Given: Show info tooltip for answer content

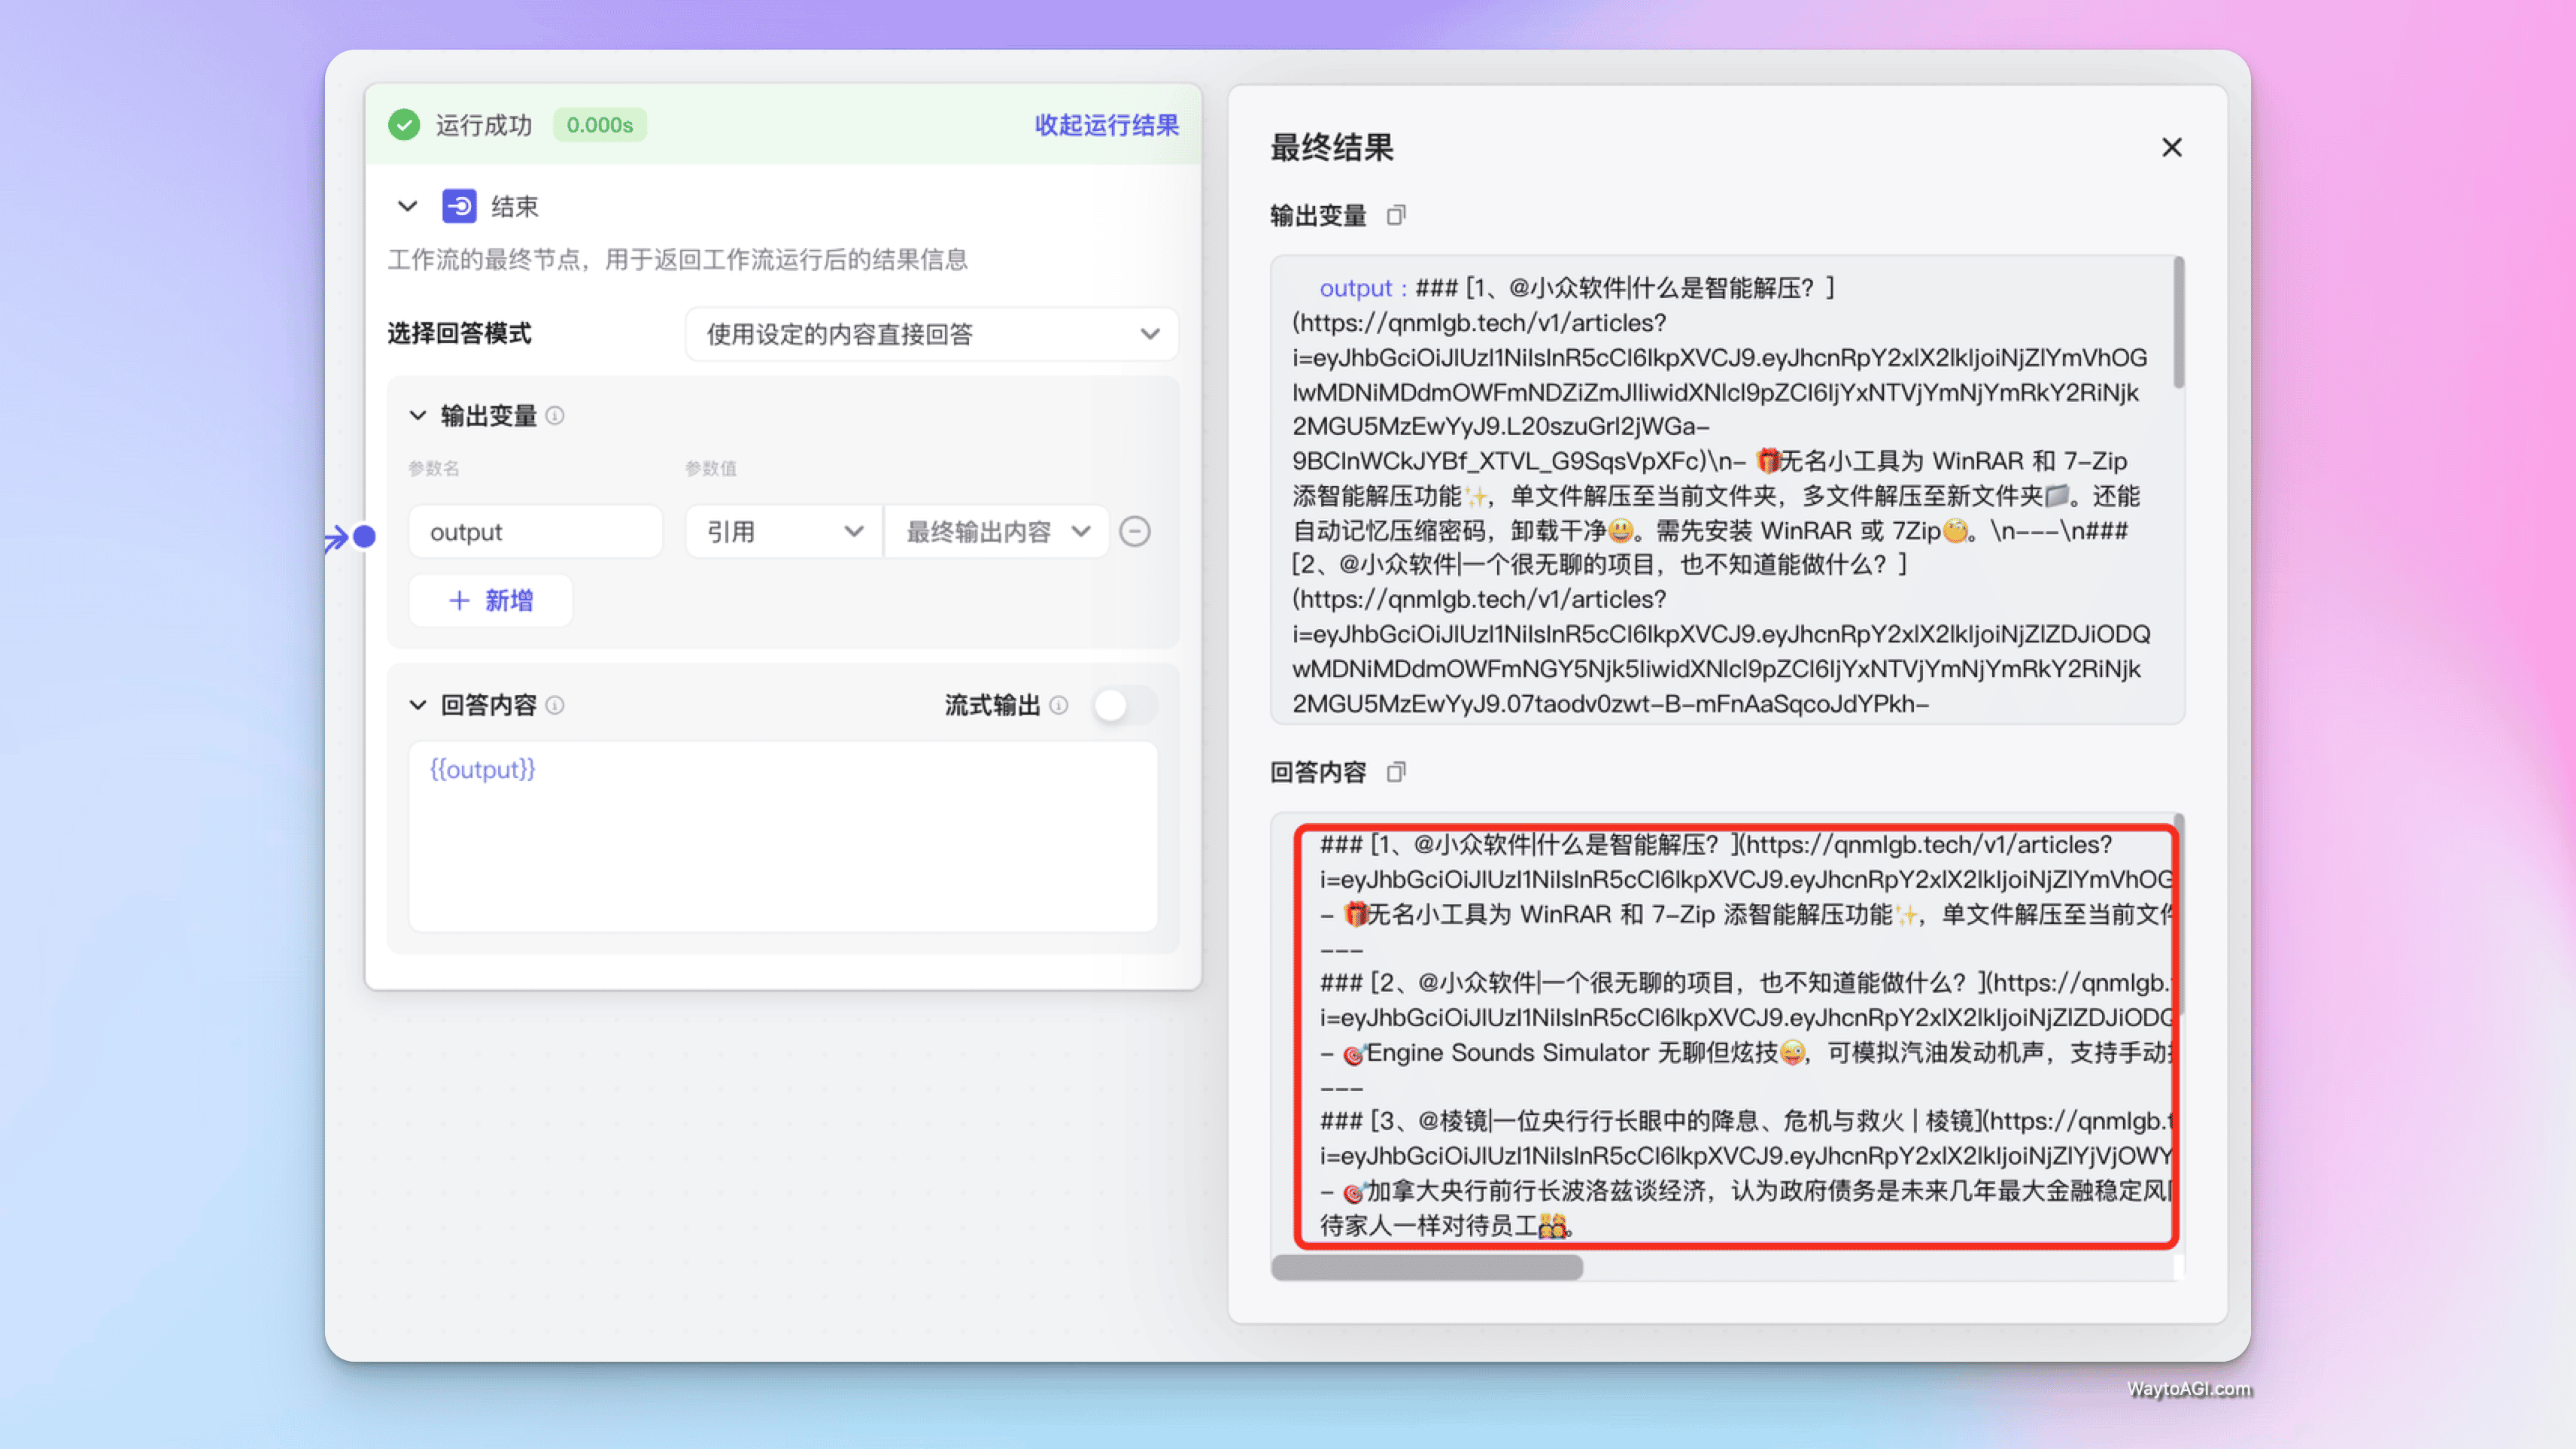Looking at the screenshot, I should click(x=555, y=705).
